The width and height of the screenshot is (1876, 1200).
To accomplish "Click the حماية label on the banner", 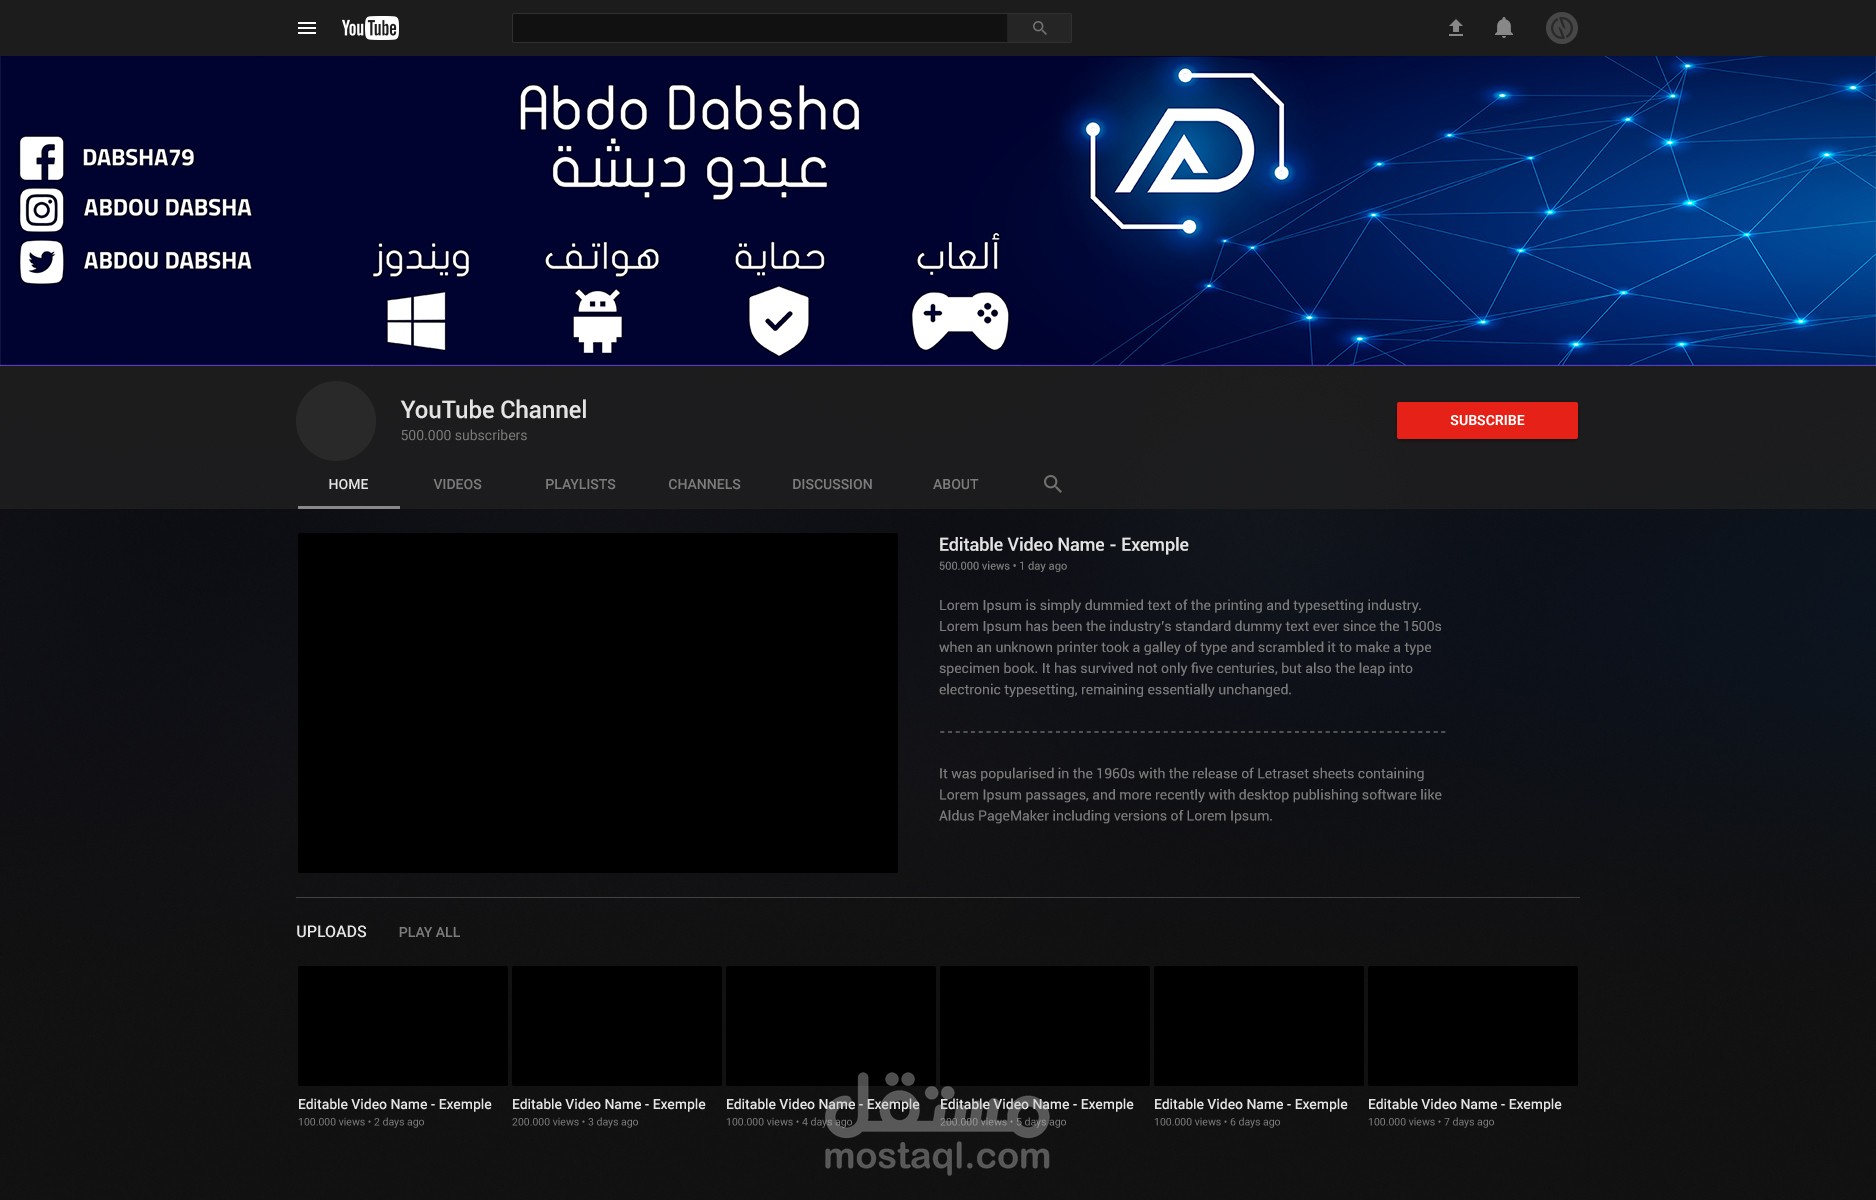I will [780, 256].
